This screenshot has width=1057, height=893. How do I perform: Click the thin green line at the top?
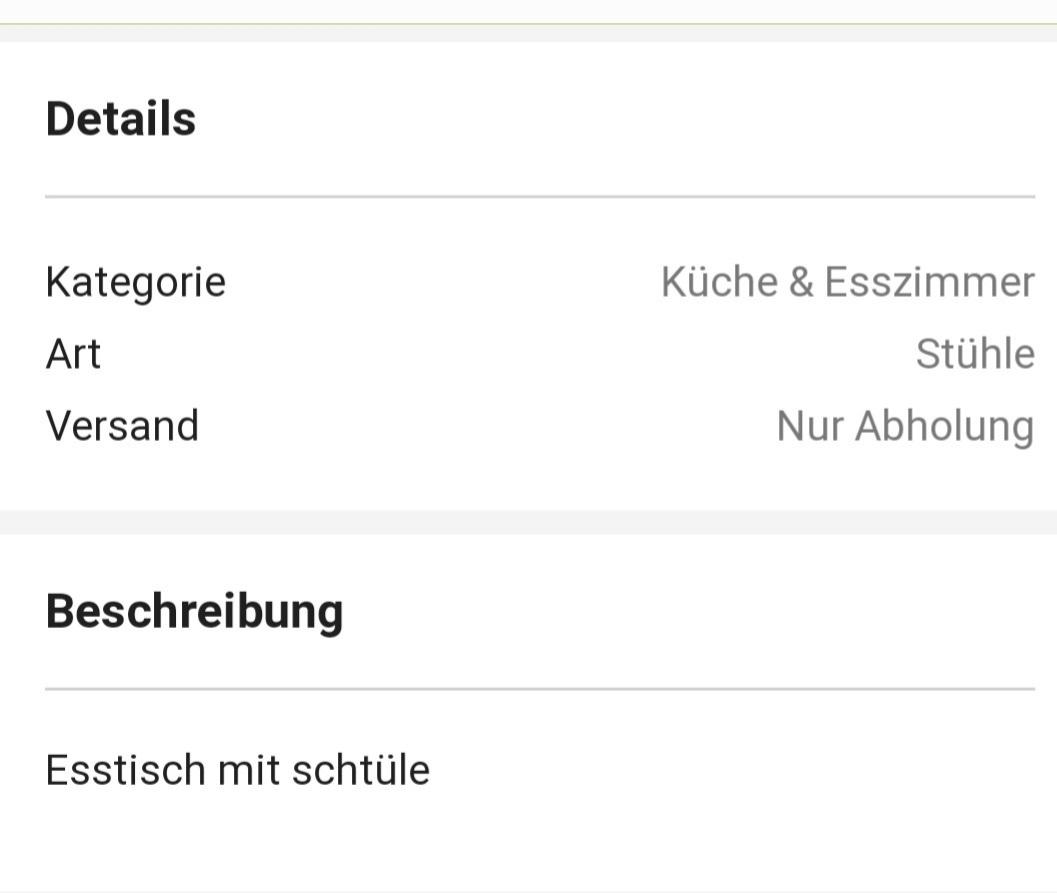point(528,23)
